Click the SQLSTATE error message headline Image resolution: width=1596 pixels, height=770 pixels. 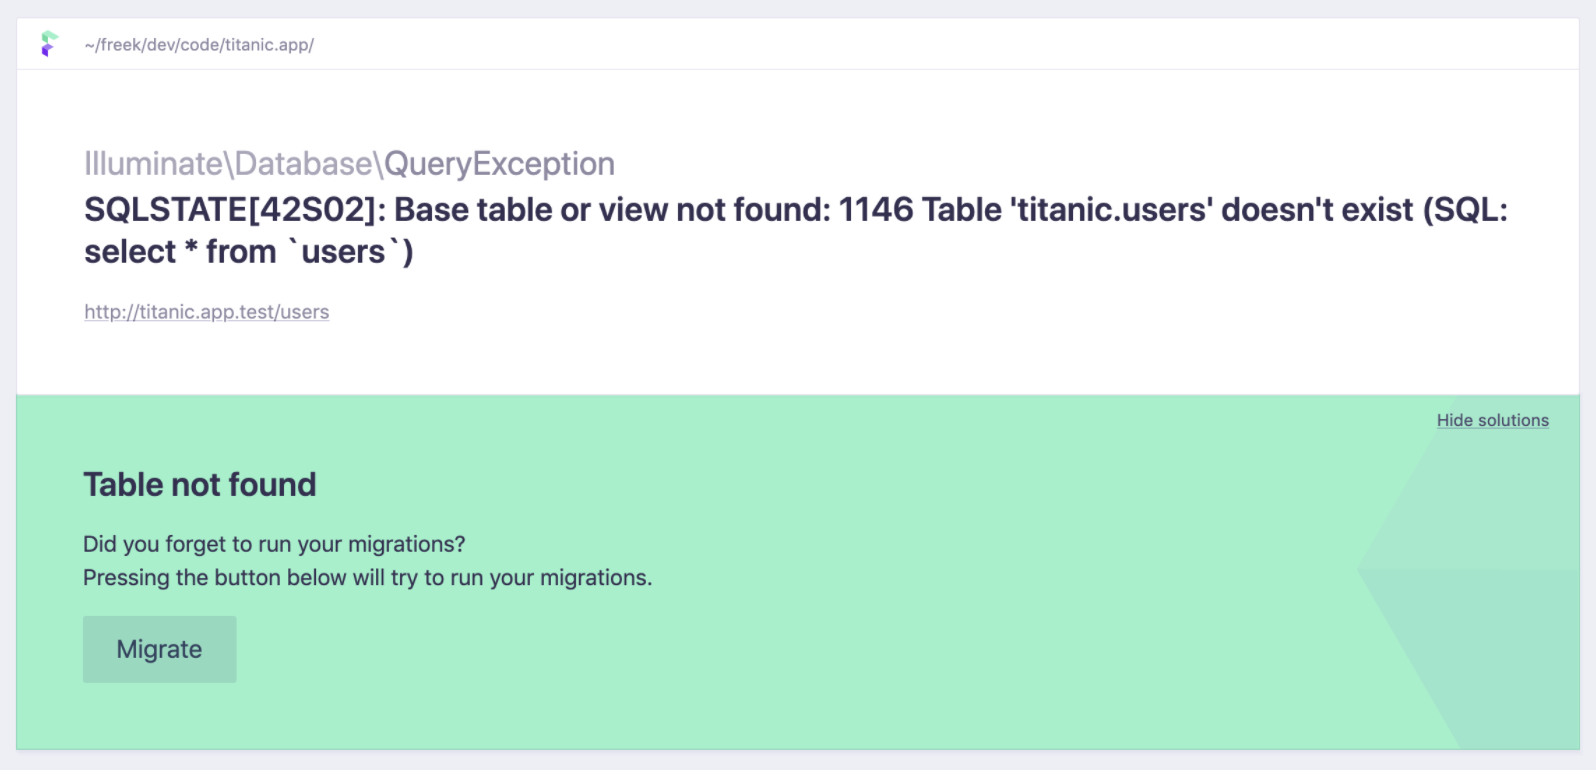click(x=700, y=210)
